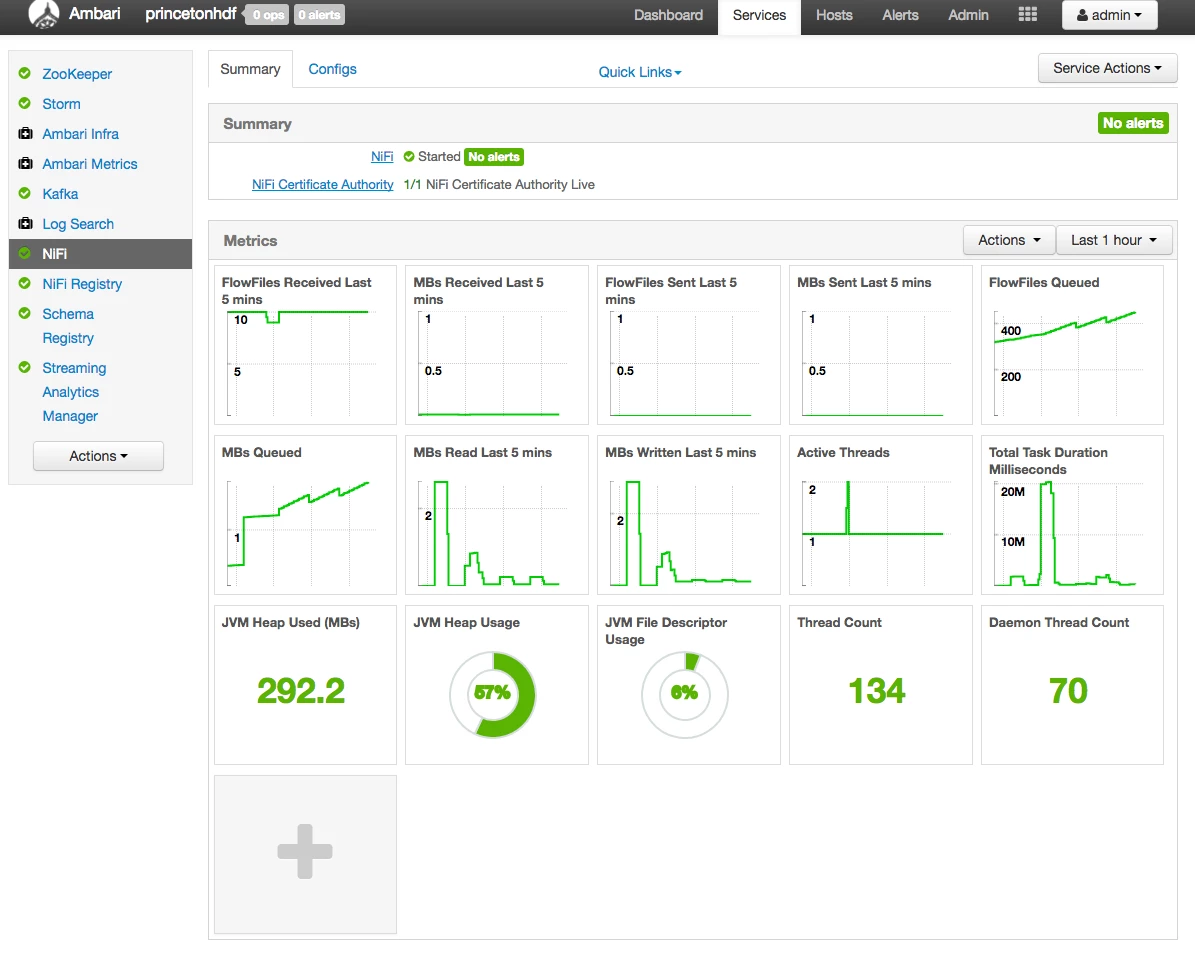The height and width of the screenshot is (956, 1195).
Task: Open MBs Queued graph widget
Action: [x=305, y=515]
